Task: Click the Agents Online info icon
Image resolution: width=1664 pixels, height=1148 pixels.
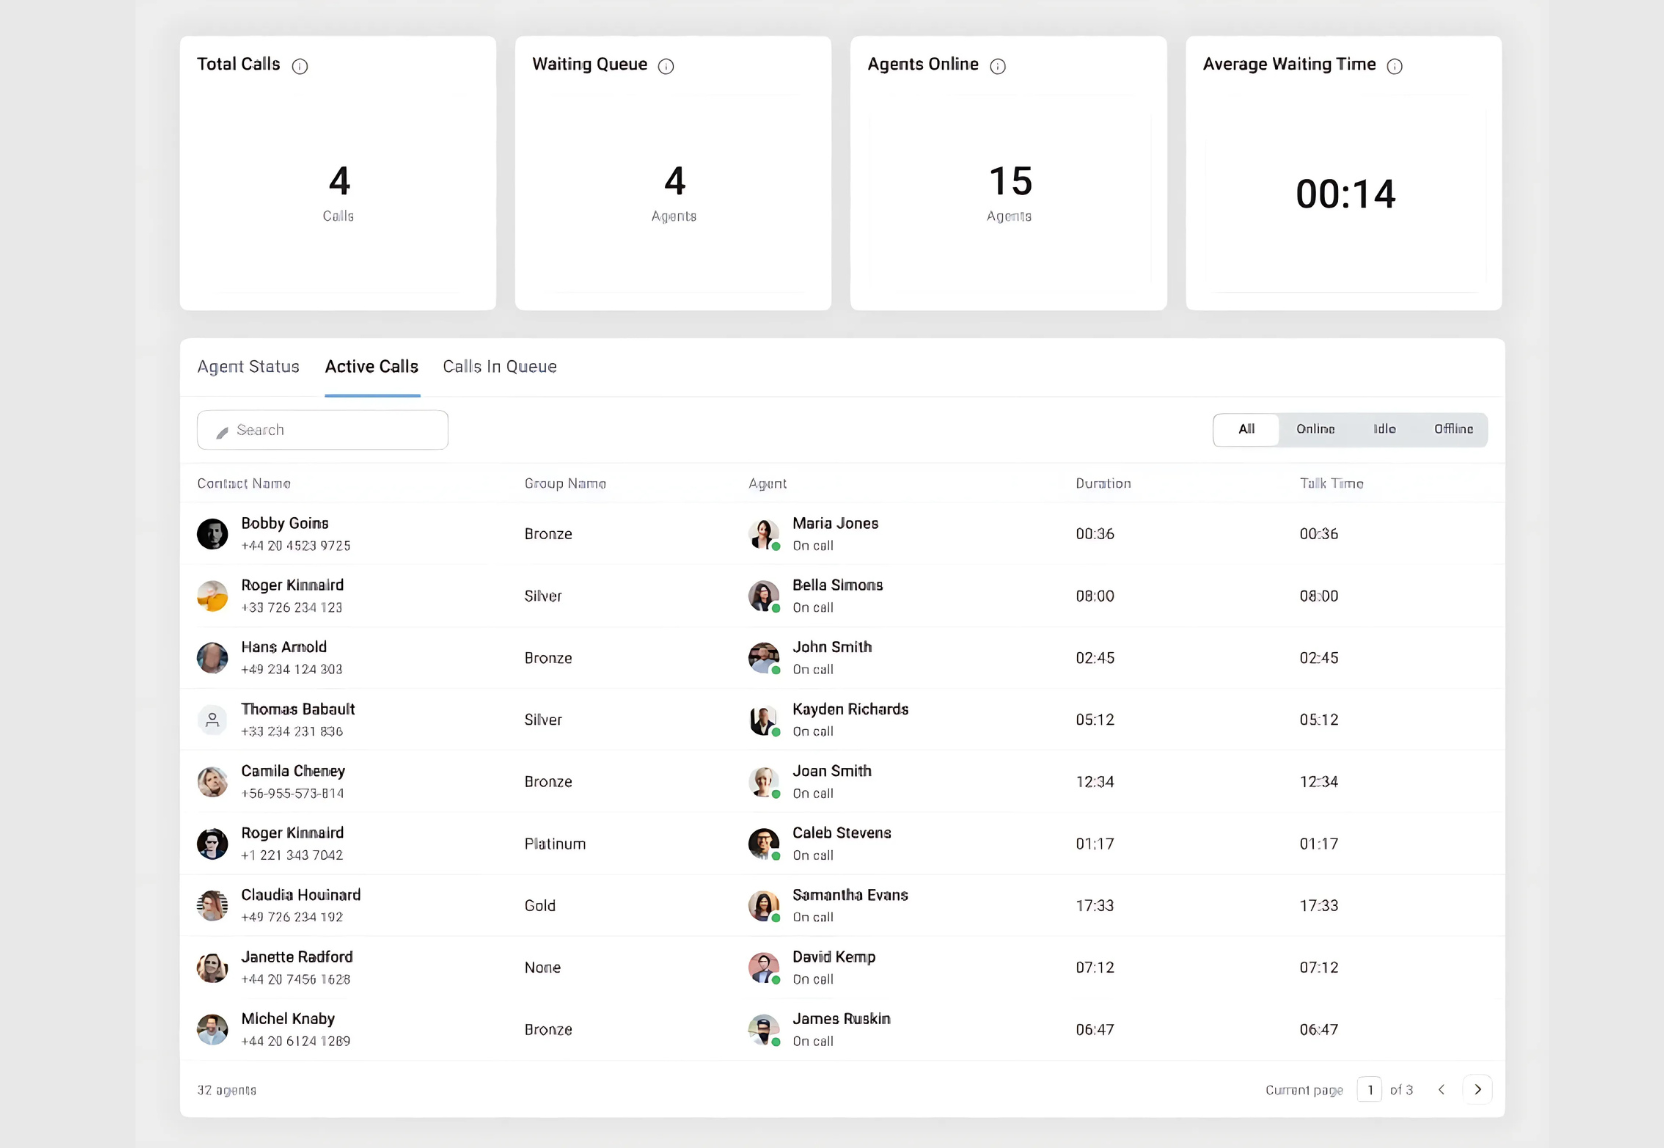Action: pos(997,66)
